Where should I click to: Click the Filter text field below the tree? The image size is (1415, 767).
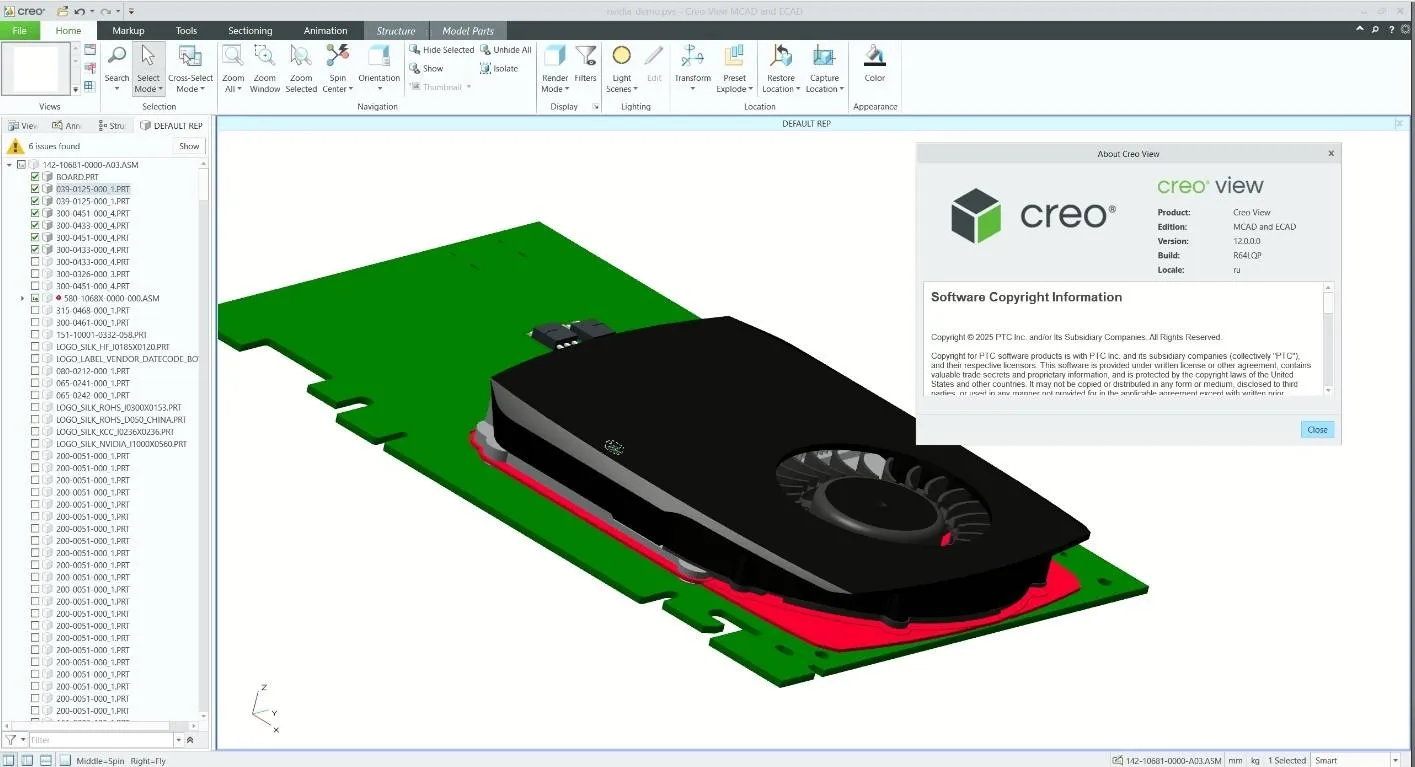point(100,740)
